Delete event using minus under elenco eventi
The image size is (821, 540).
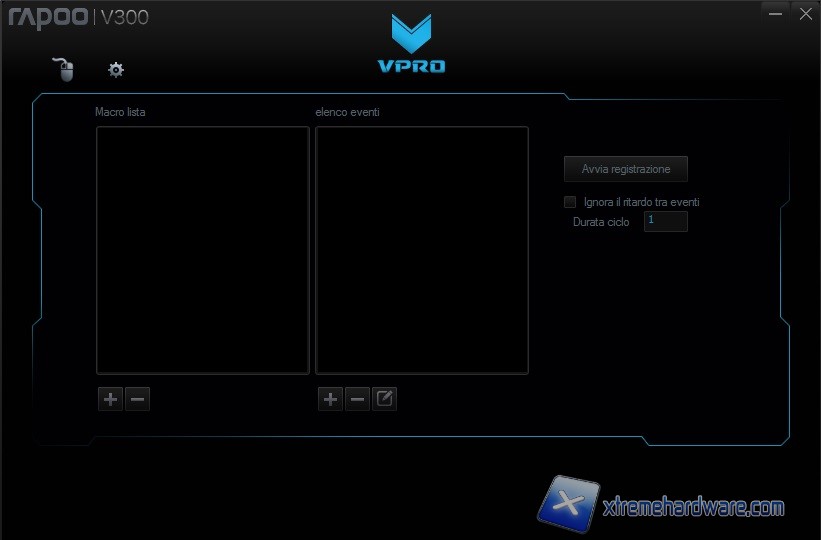tap(357, 400)
